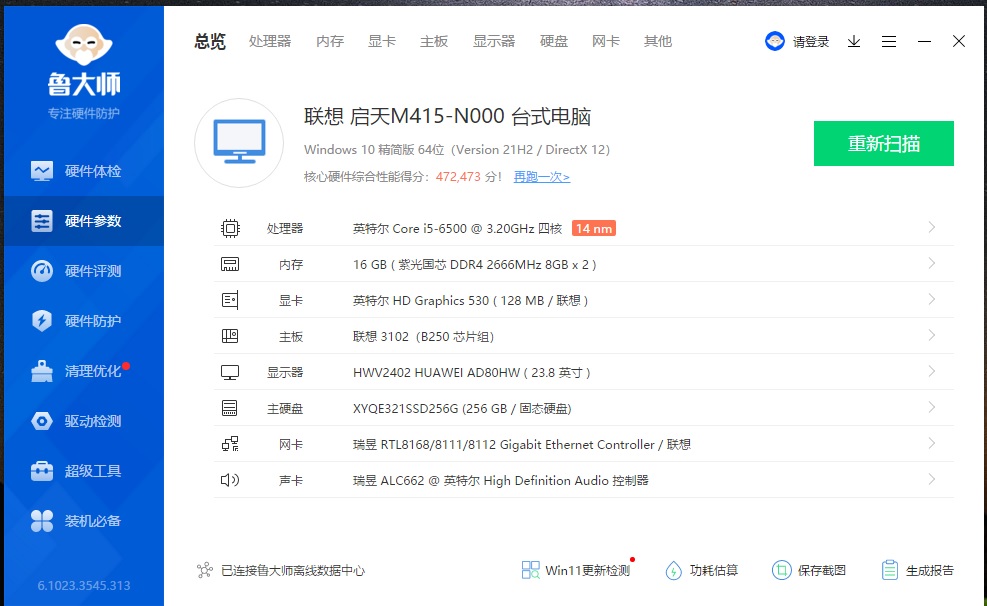Switch to the 显示器 tab
Screen dimensions: 987x606
pyautogui.click(x=494, y=42)
